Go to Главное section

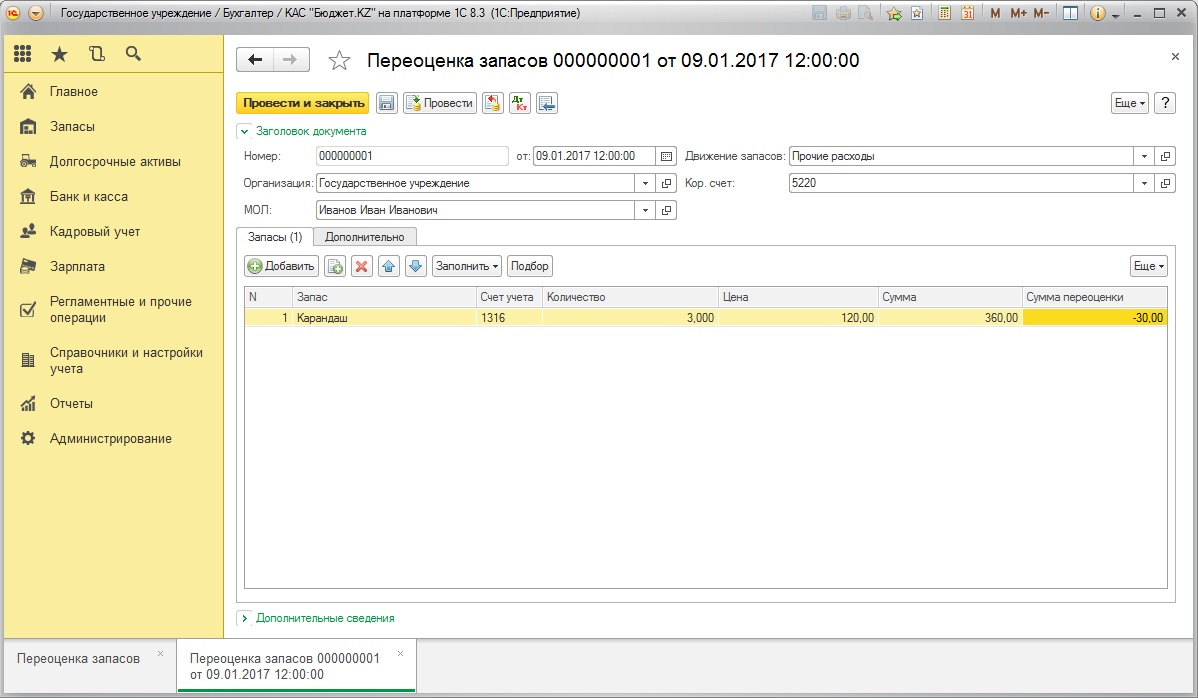[x=73, y=92]
